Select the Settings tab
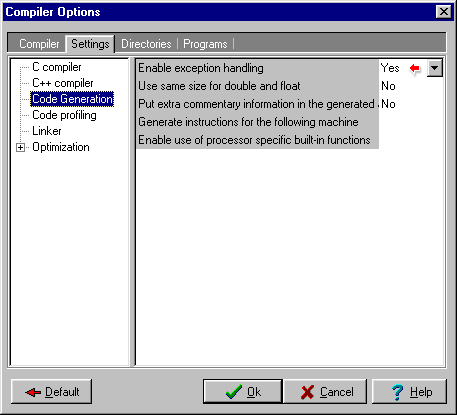Viewport: 457px width, 415px height. [x=90, y=44]
